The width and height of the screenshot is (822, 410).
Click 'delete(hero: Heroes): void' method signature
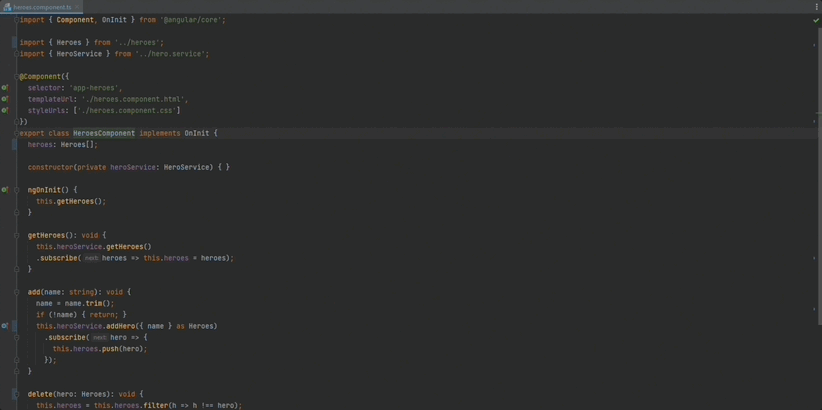[x=81, y=394]
